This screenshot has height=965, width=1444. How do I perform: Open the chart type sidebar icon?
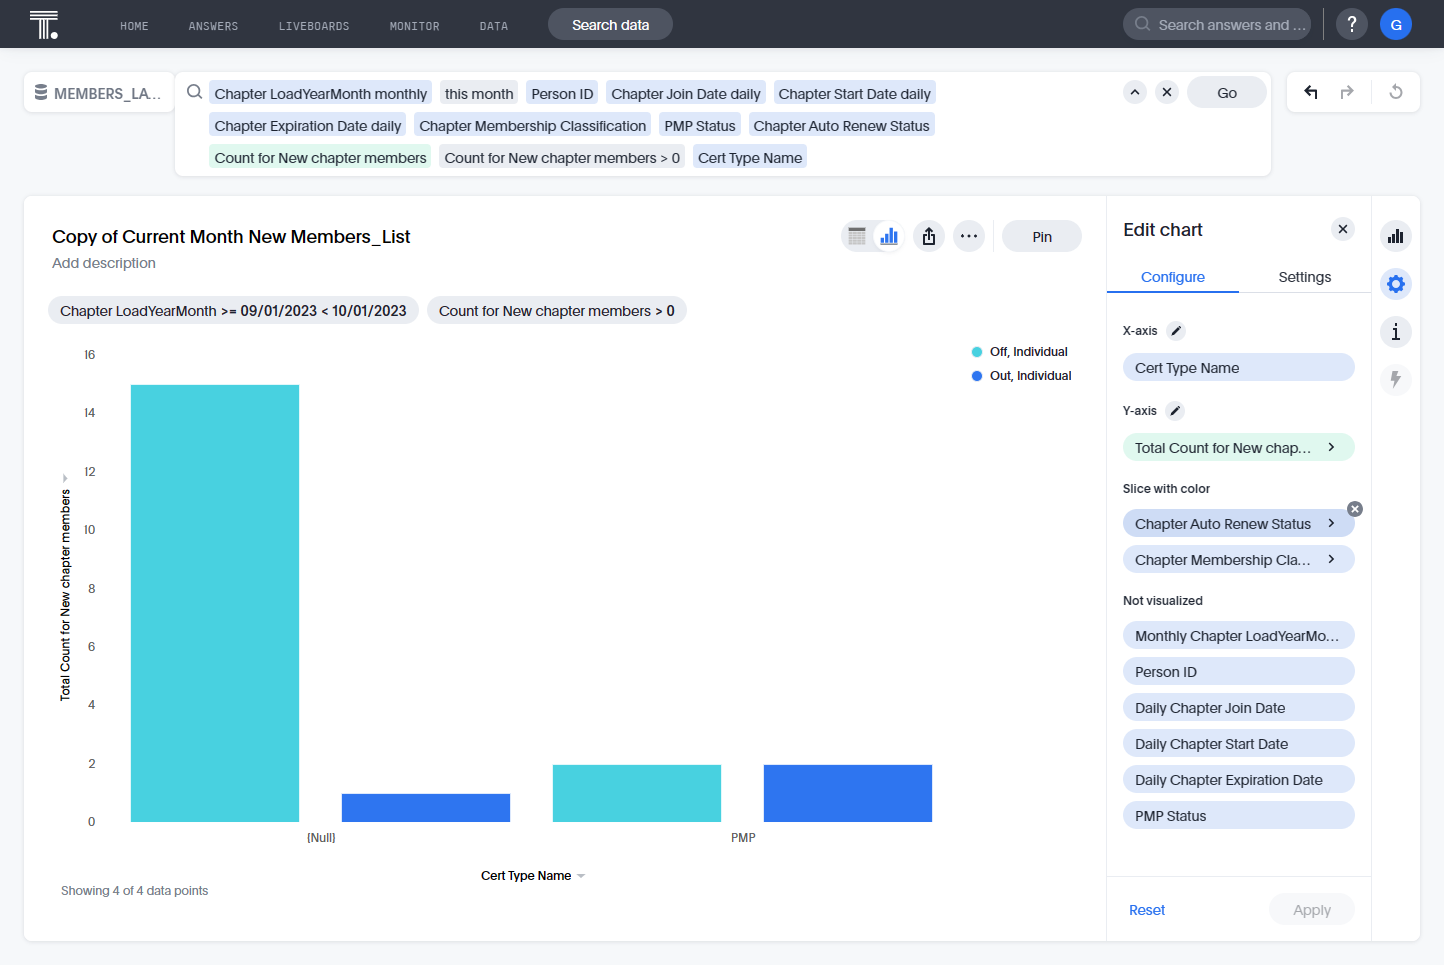pos(1396,236)
